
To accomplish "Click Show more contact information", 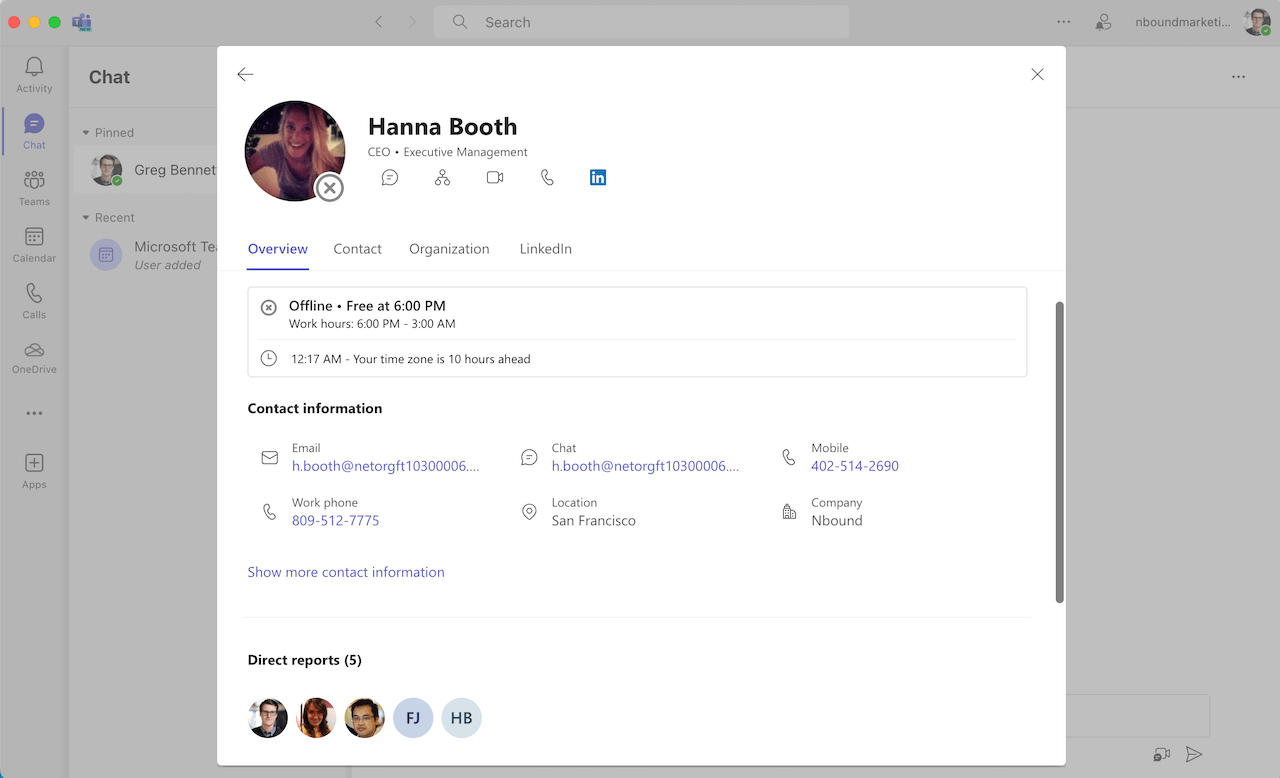I will pos(346,572).
